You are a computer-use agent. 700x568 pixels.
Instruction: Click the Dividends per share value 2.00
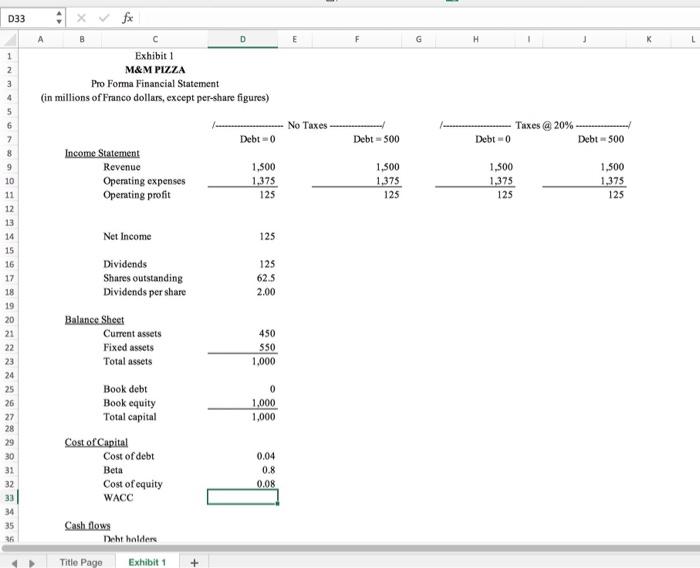pos(266,292)
